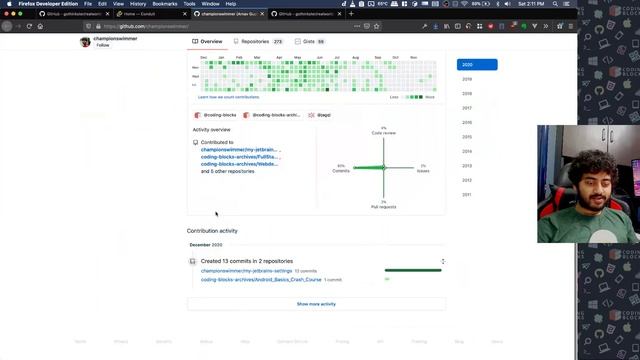Click the padlock site security icon

tap(98, 26)
